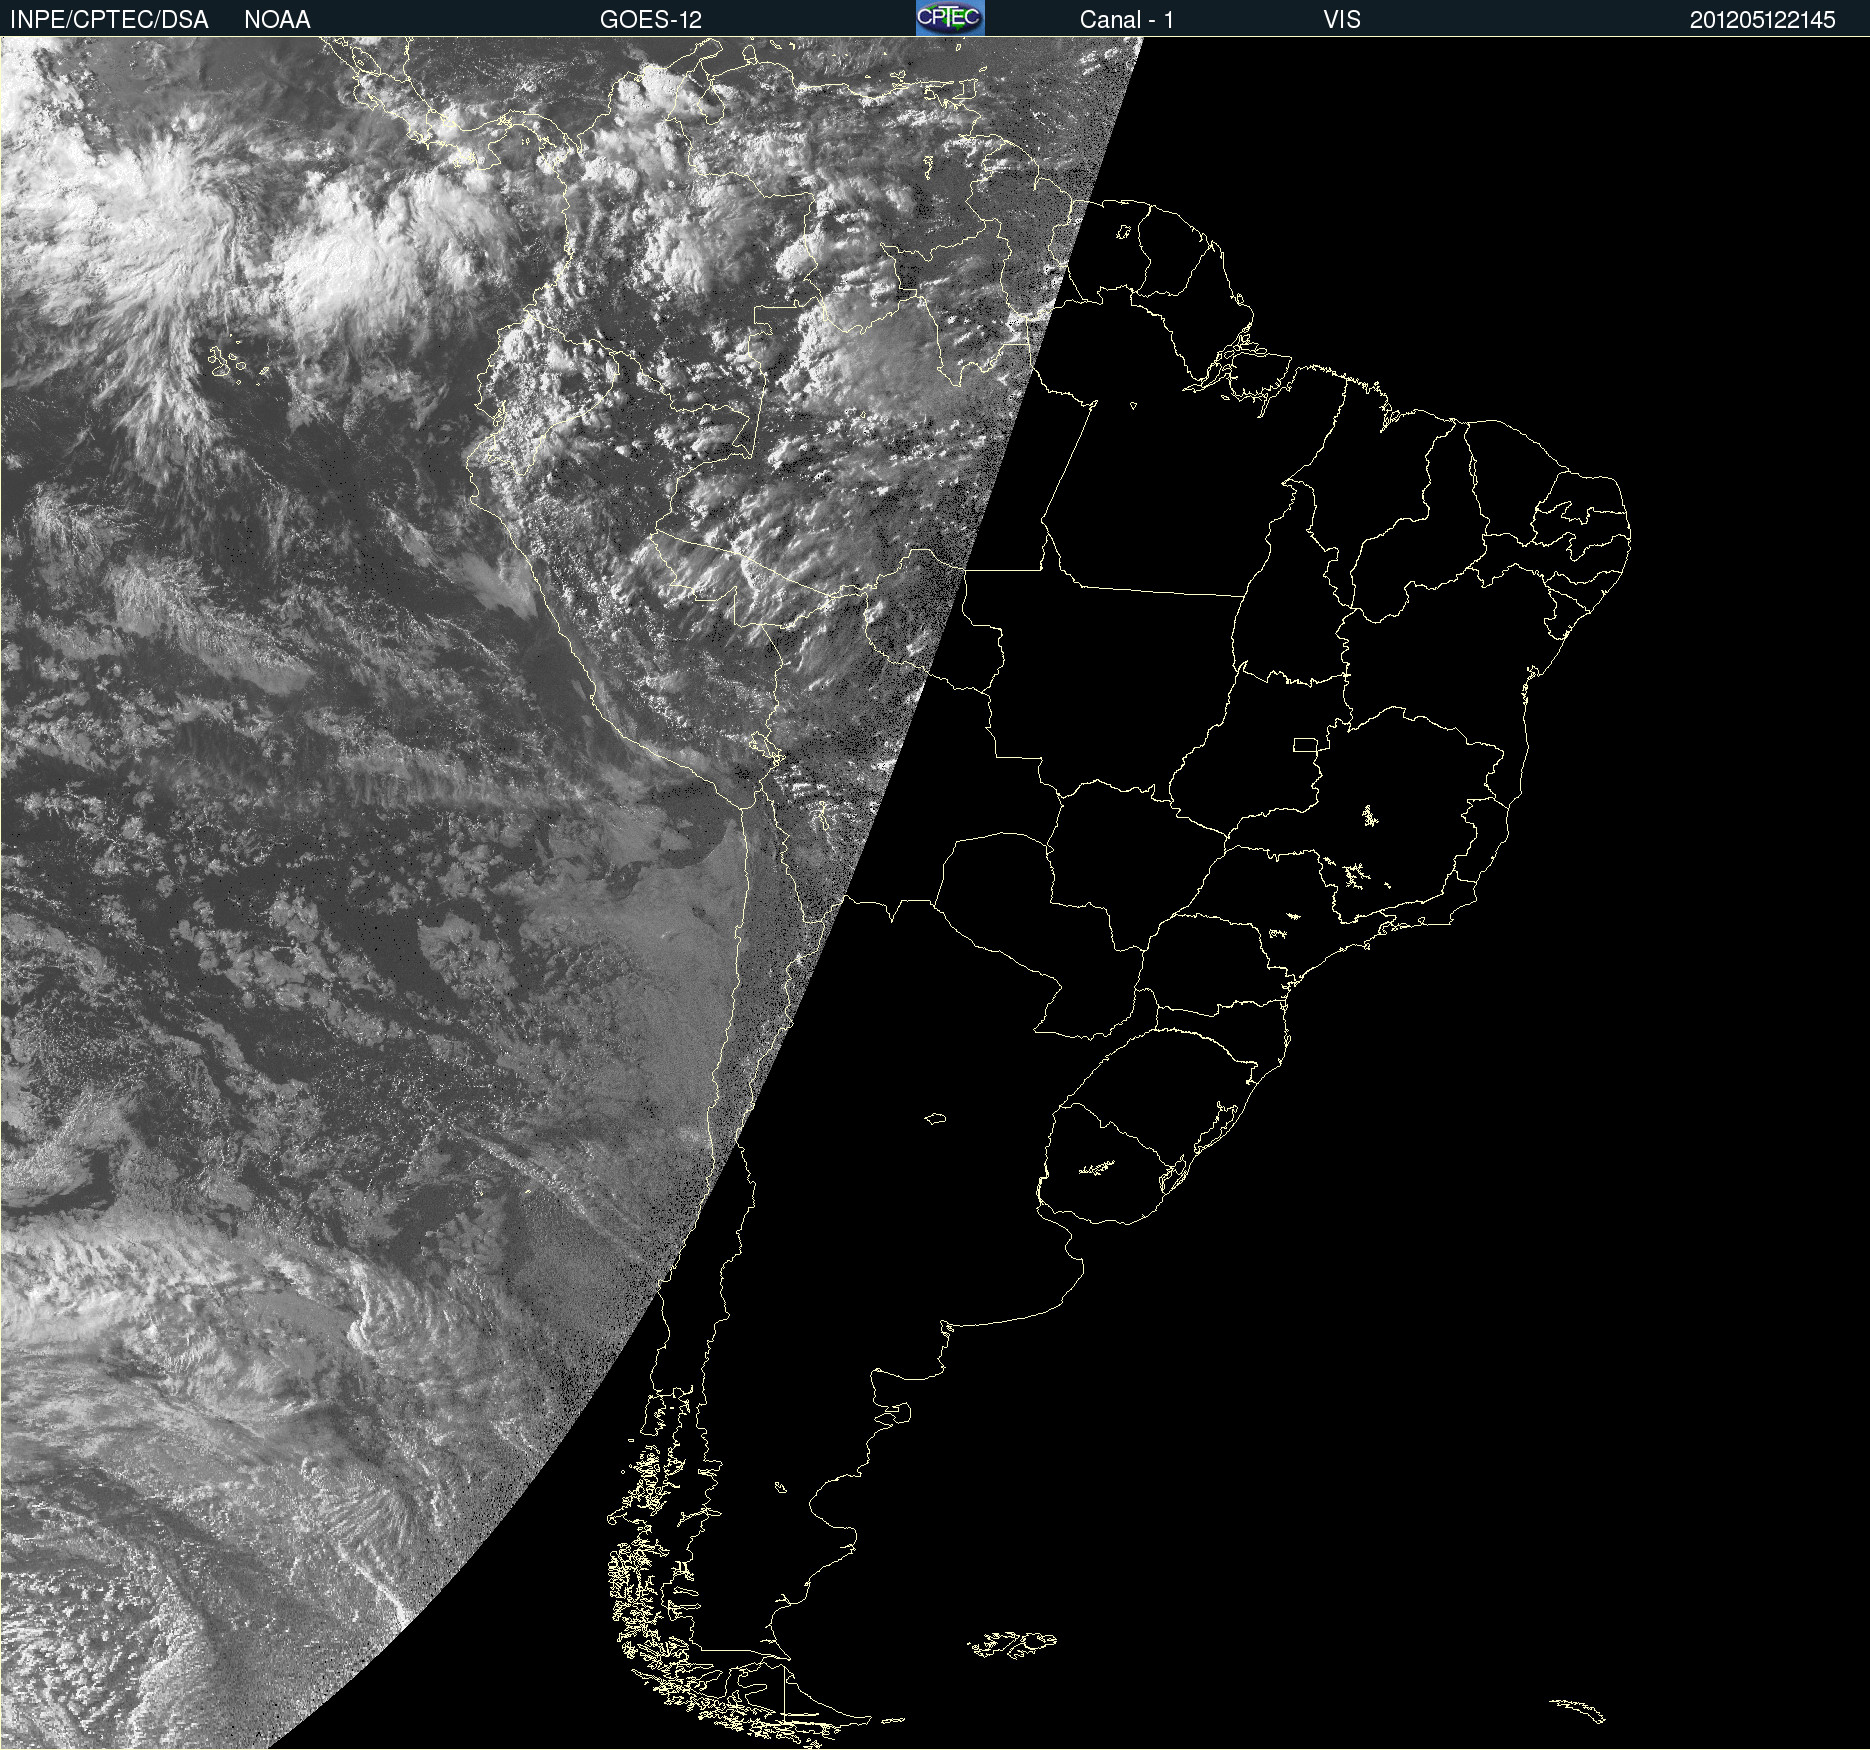Click the Canal - 1 label
1870x1750 pixels.
pyautogui.click(x=1126, y=20)
